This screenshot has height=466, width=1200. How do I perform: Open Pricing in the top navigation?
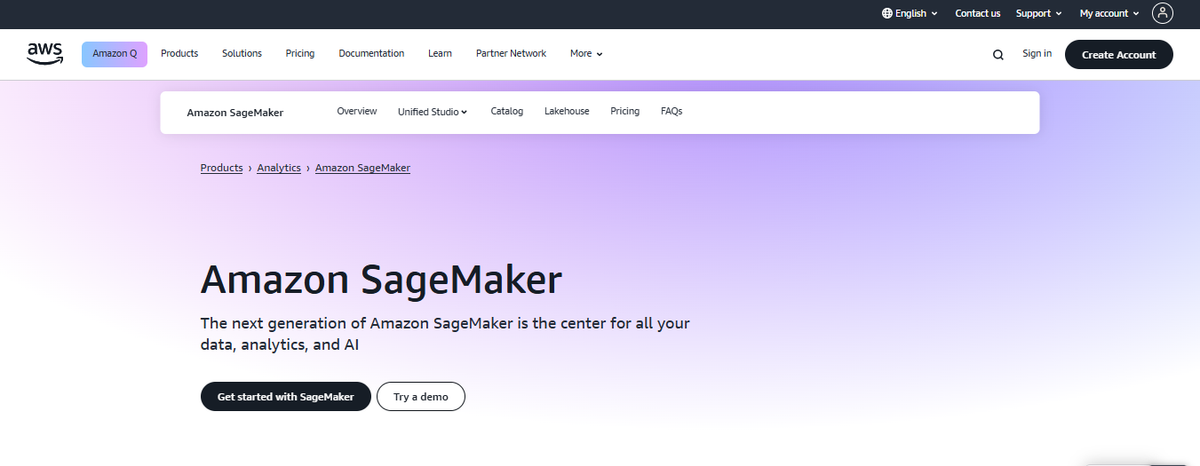300,54
